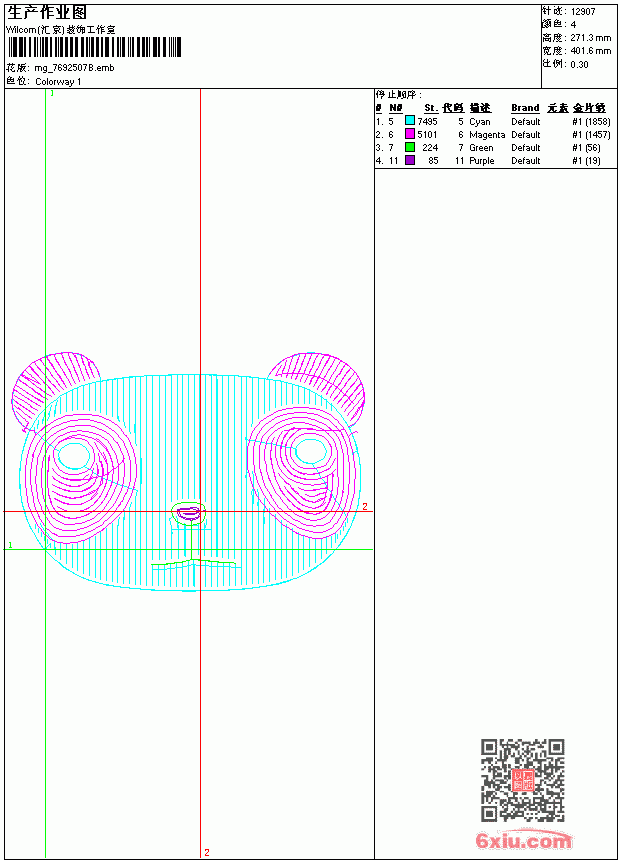
Task: Click 'Default' brand in the Green row
Action: point(526,148)
